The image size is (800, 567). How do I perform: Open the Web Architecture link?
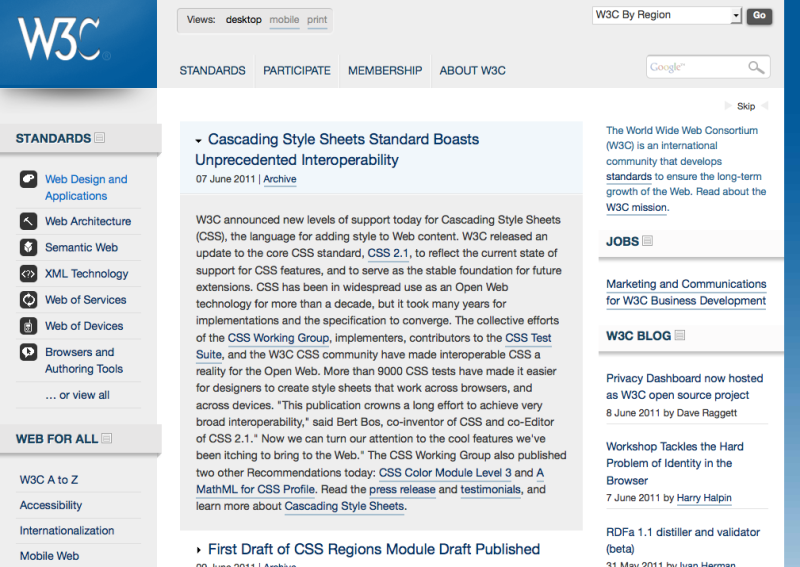pos(88,221)
